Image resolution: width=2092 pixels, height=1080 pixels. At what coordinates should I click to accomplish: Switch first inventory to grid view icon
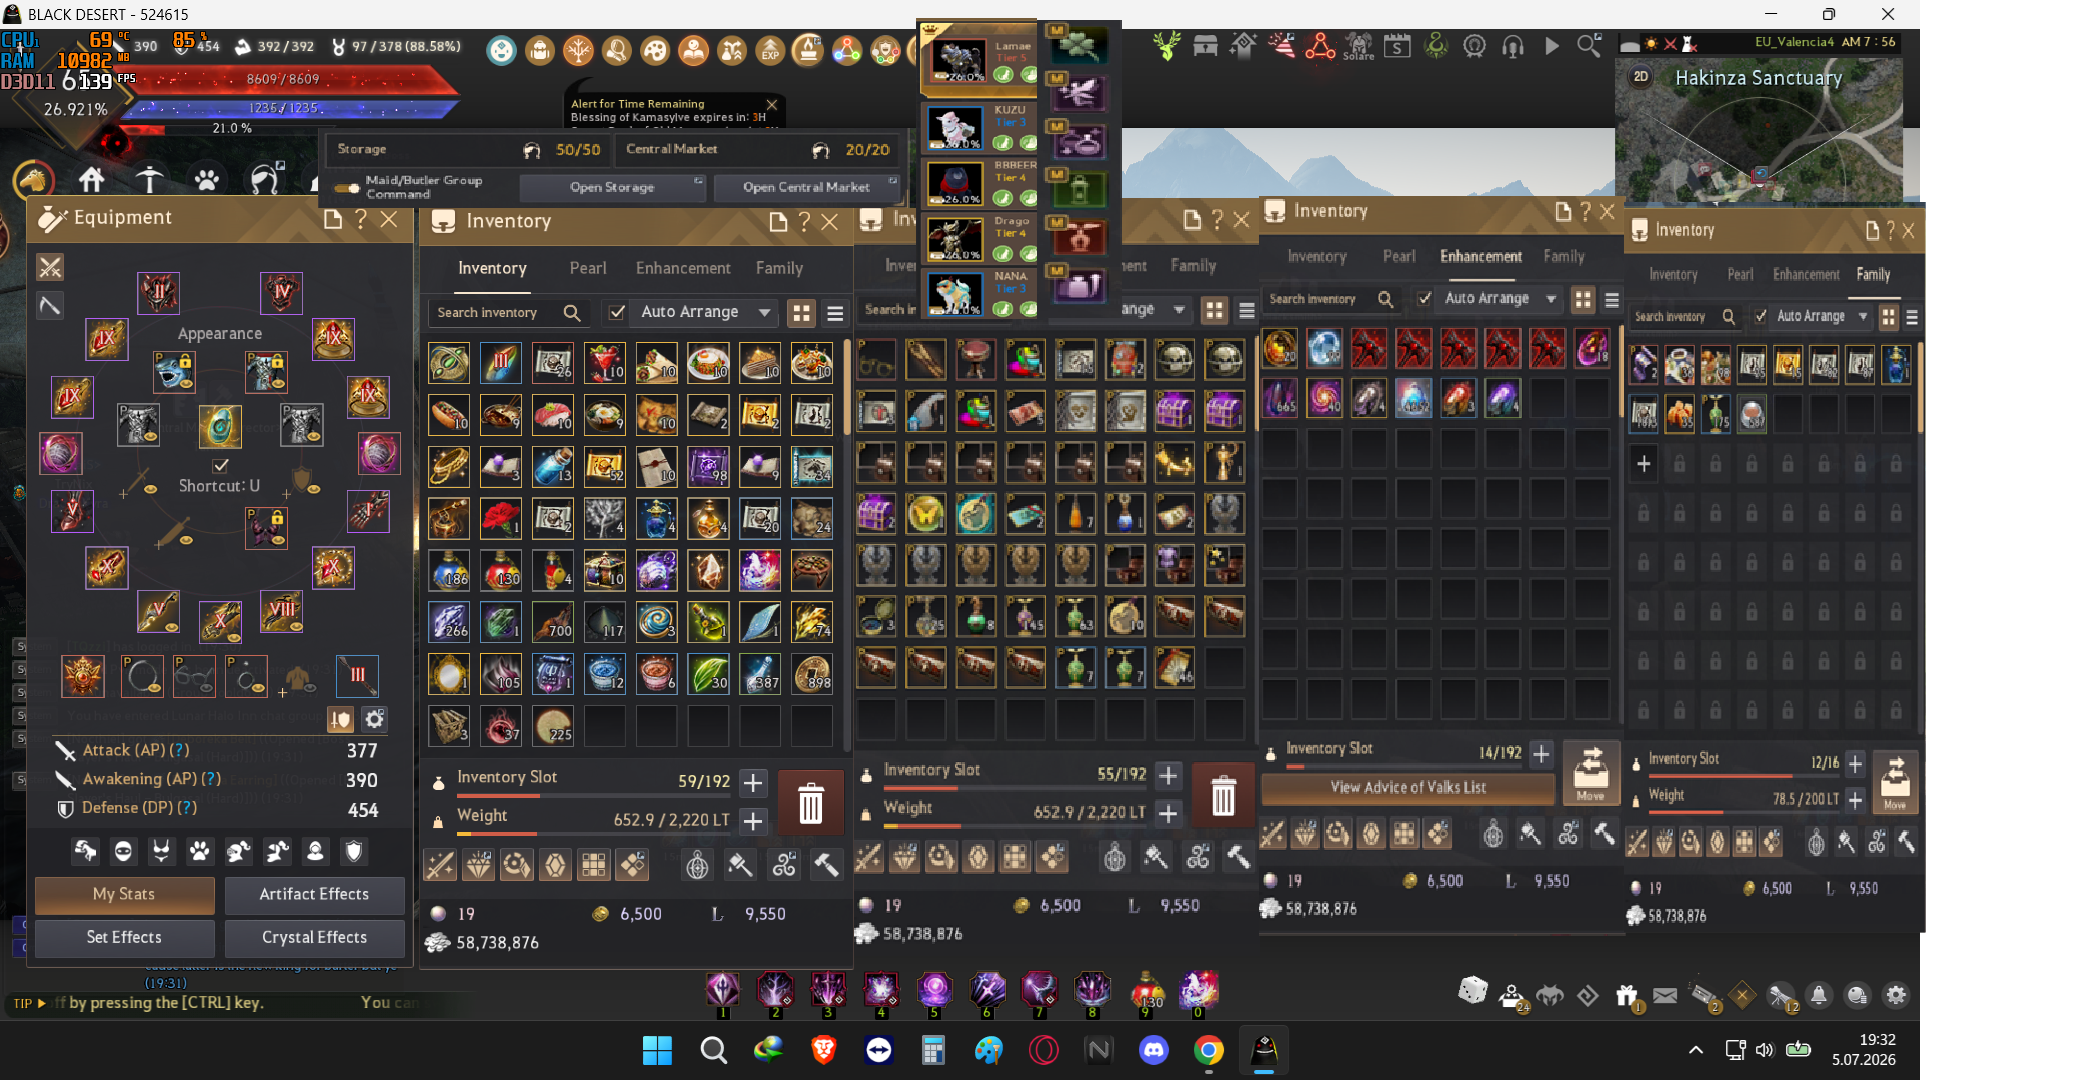click(x=801, y=313)
